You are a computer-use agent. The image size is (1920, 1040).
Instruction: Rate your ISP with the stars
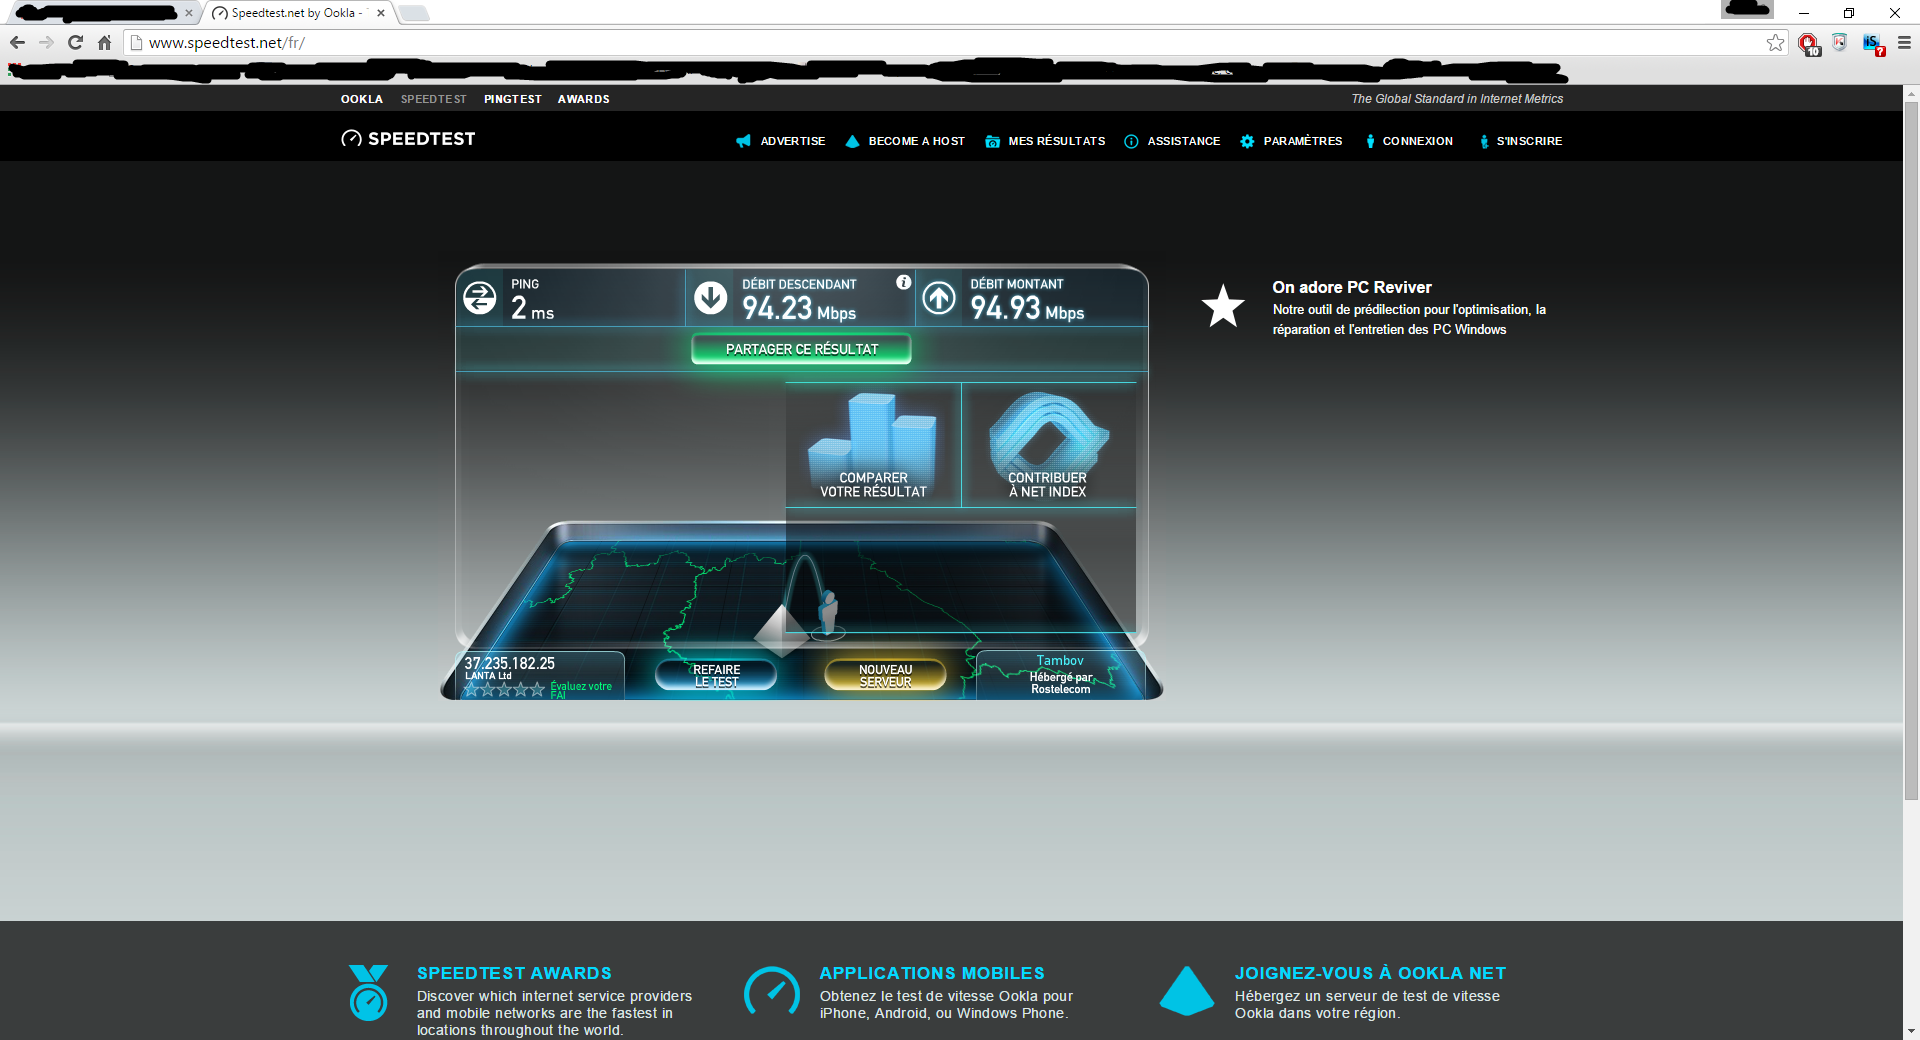pos(505,689)
